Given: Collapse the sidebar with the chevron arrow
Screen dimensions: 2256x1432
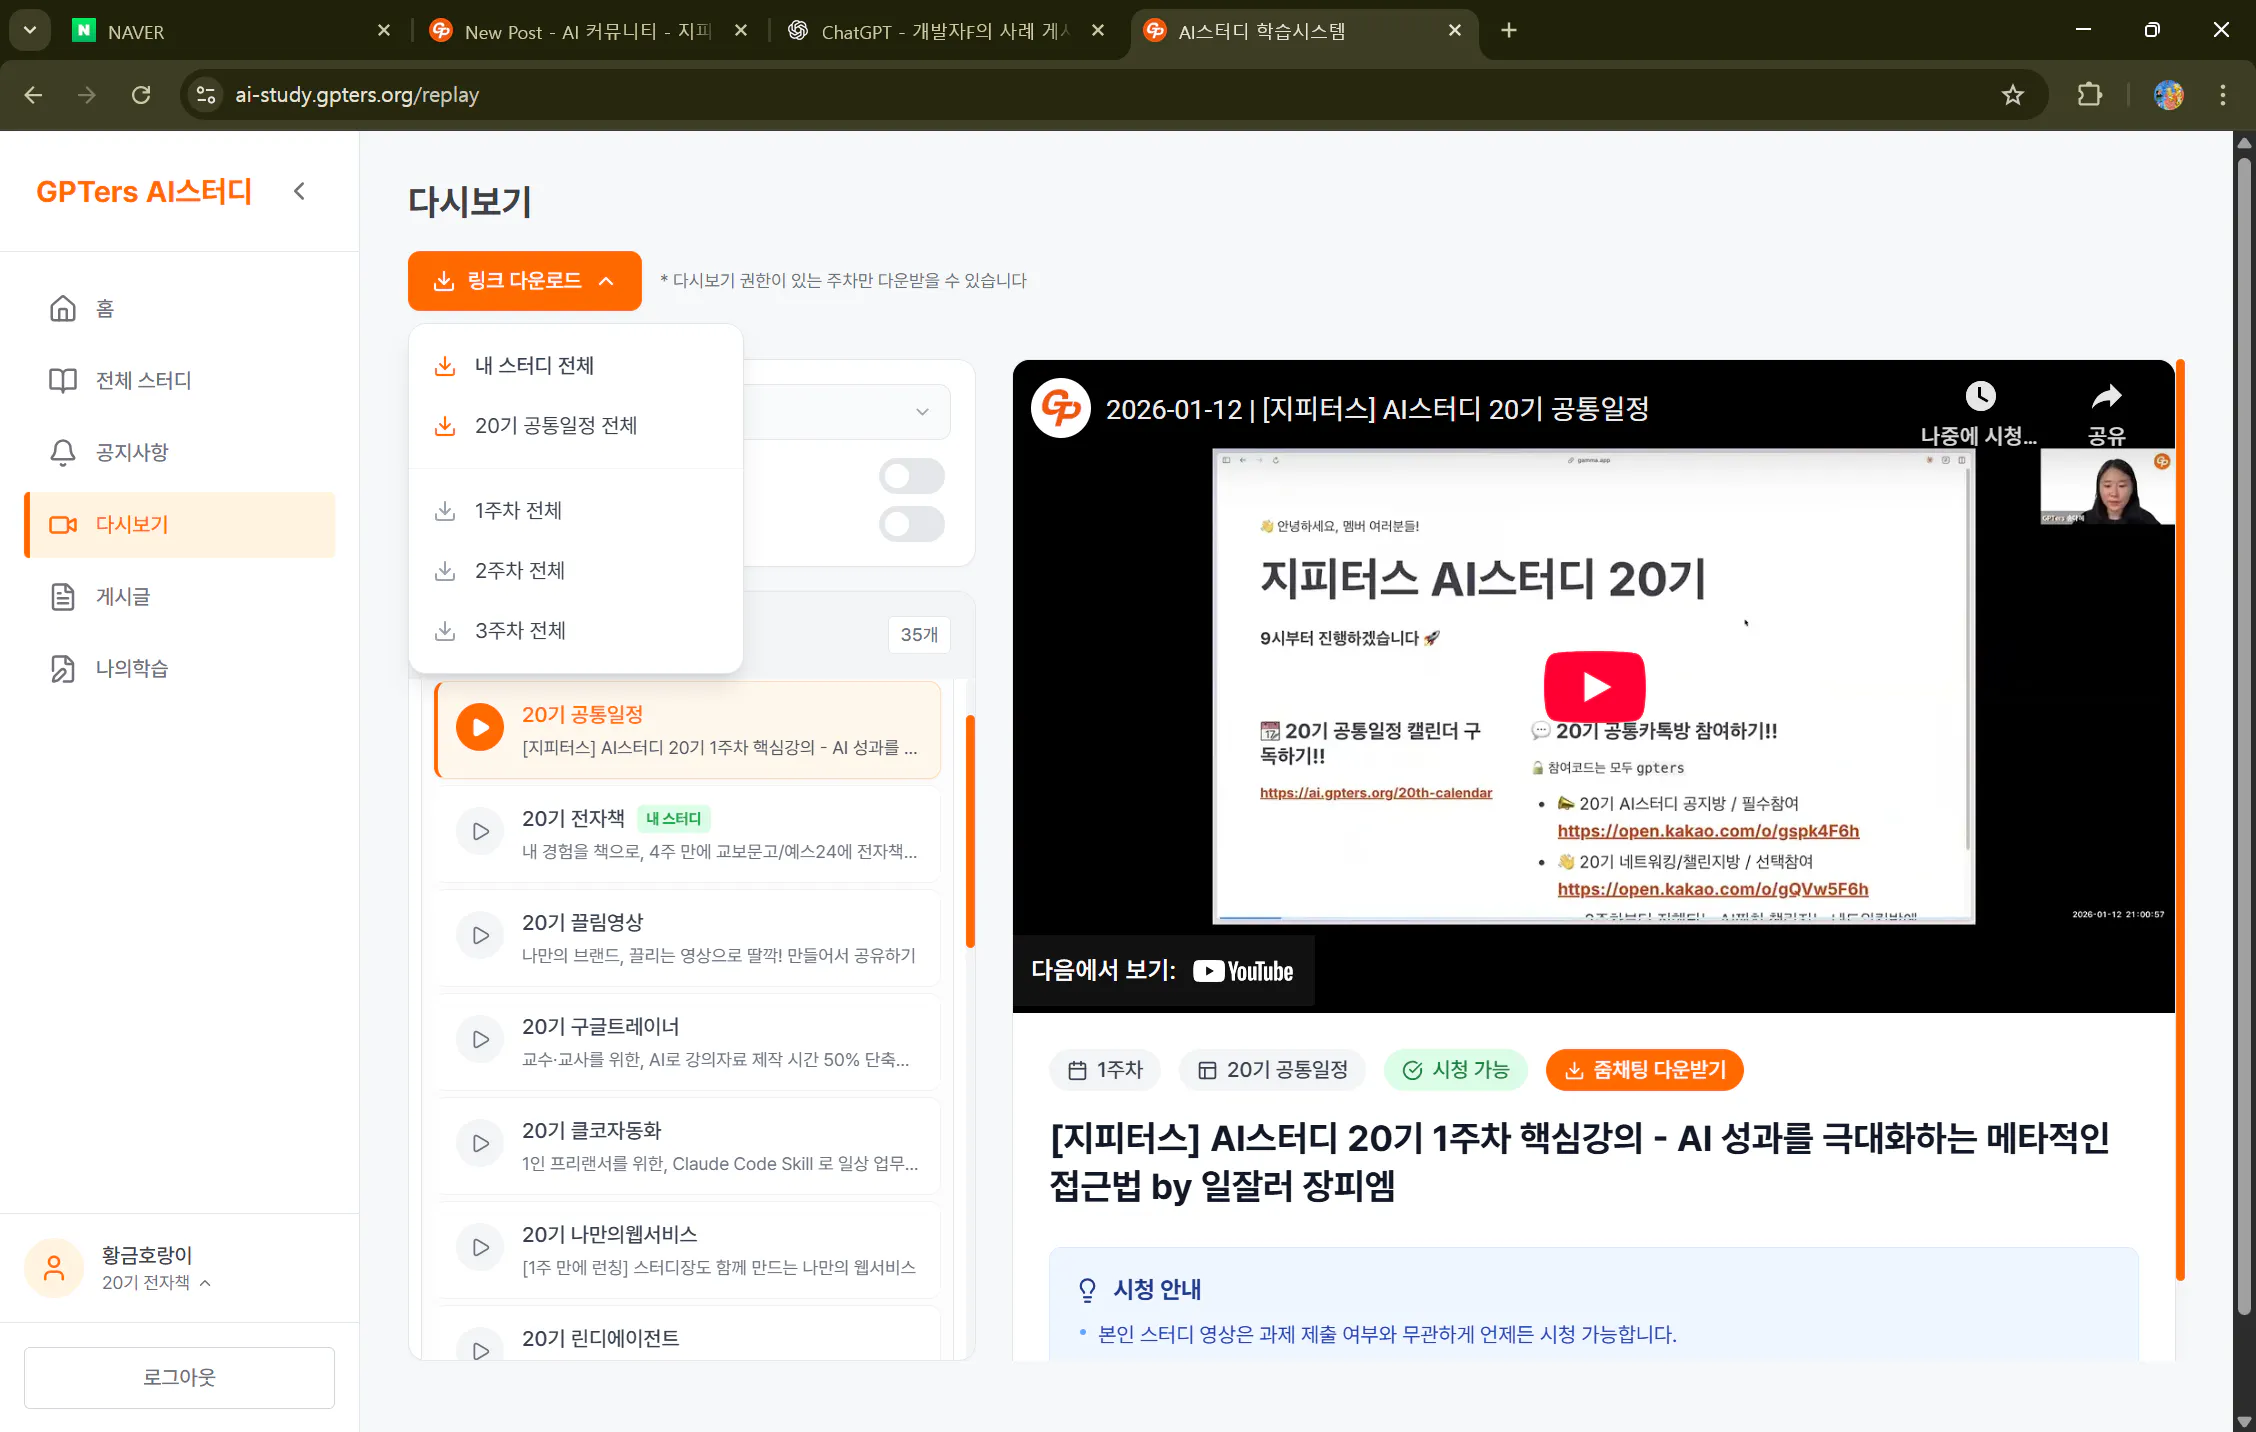Looking at the screenshot, I should [299, 191].
